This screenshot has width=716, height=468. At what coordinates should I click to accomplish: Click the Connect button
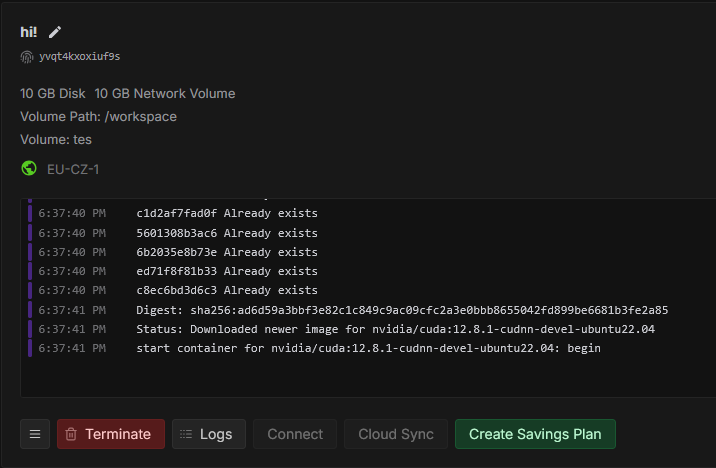tap(295, 434)
